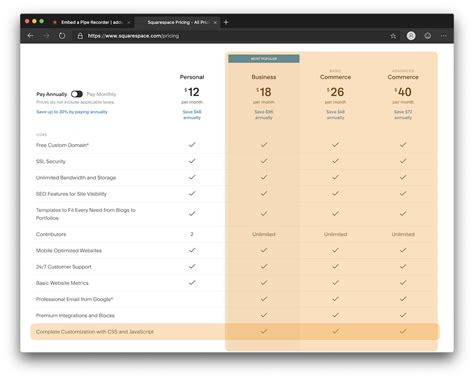Click the Most Popular banner above Business
Image resolution: width=474 pixels, height=379 pixels.
[264, 59]
